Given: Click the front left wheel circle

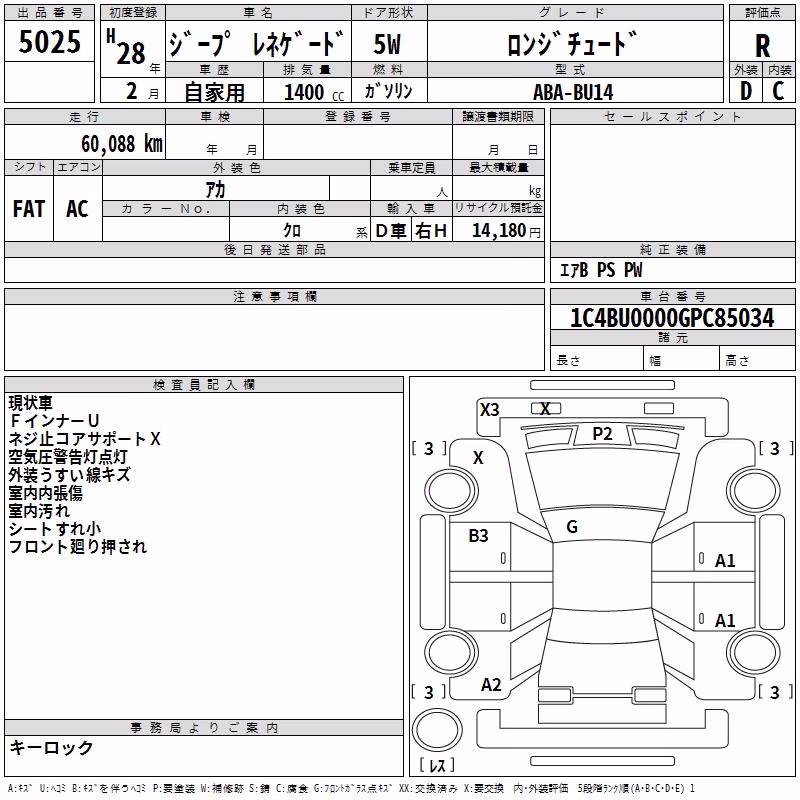Looking at the screenshot, I should coord(451,491).
